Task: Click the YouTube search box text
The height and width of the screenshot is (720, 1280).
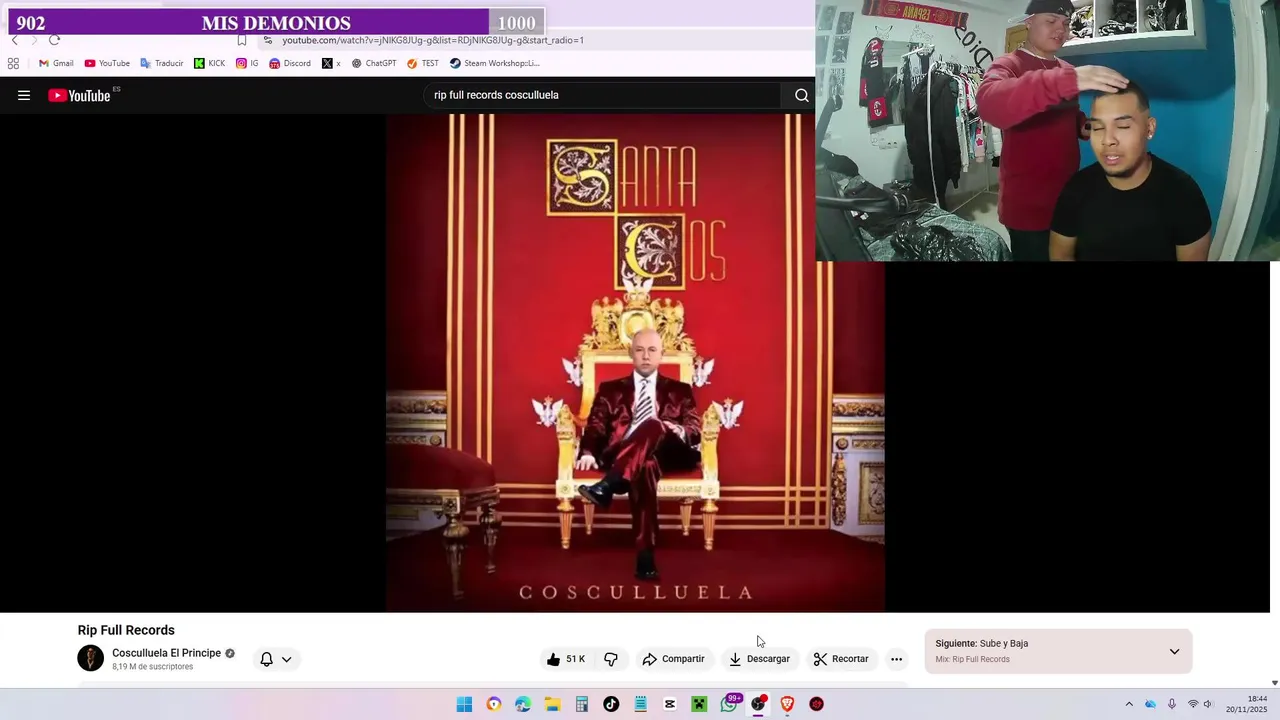Action: pos(496,95)
